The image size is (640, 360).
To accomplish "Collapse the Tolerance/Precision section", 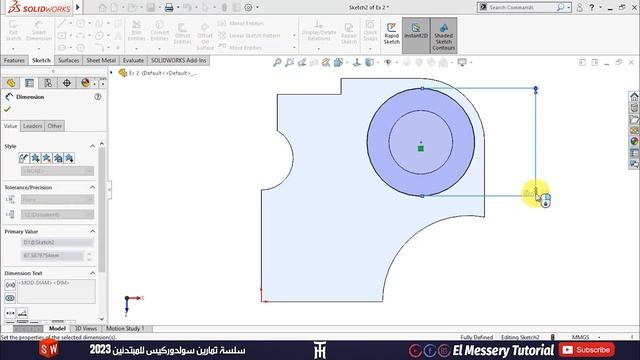I will point(93,187).
